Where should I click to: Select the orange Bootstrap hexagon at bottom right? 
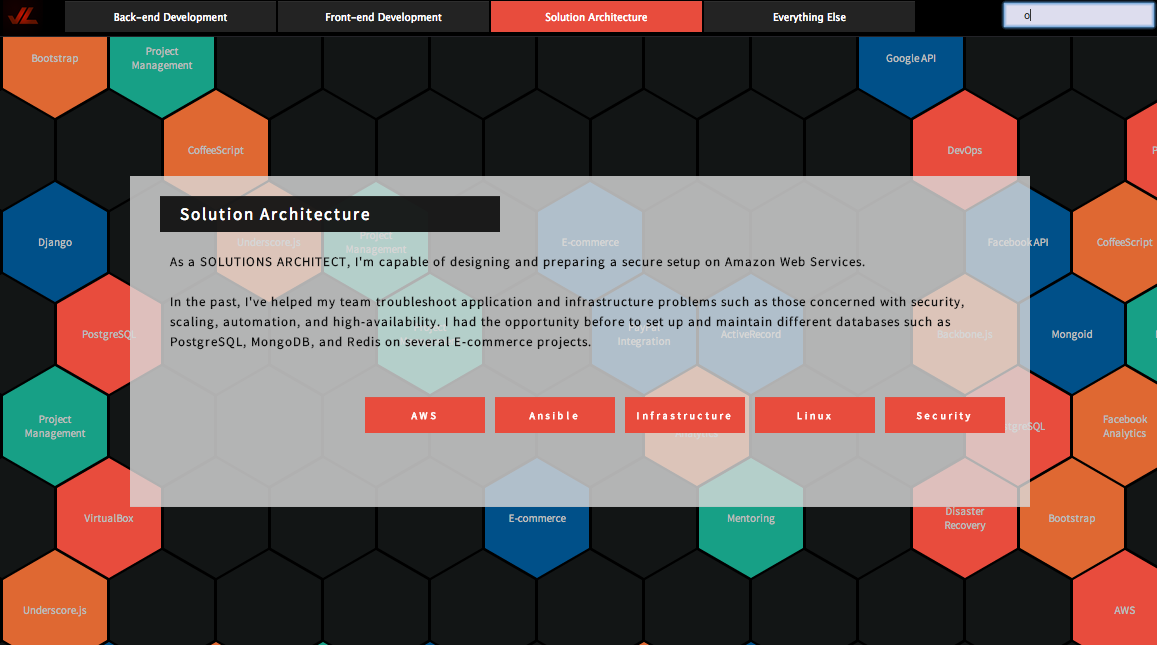click(x=1071, y=518)
